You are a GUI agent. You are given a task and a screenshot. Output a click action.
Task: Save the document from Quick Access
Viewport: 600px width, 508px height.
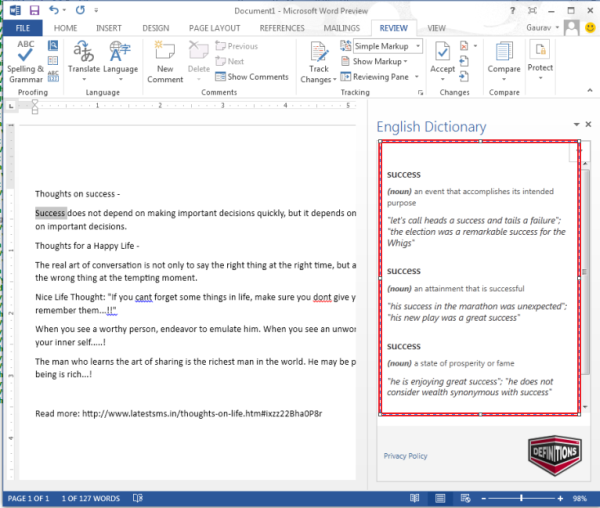(34, 10)
